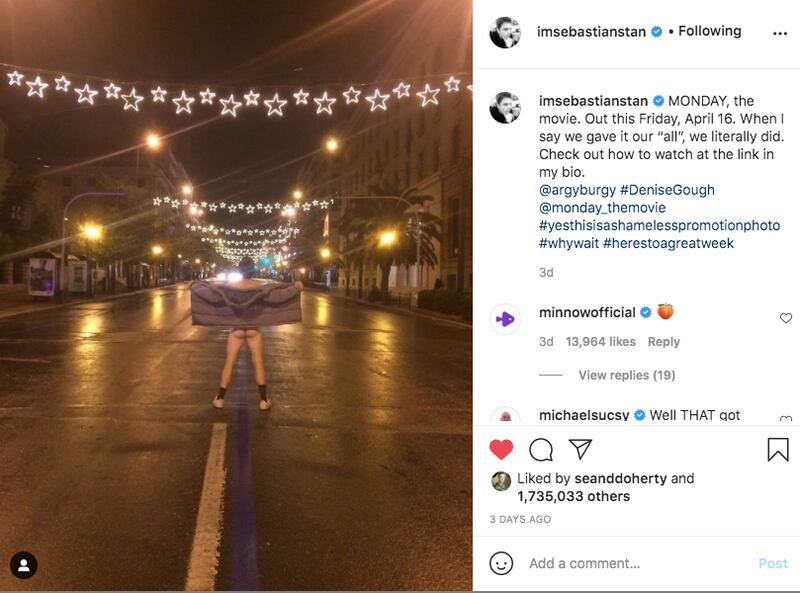Click seanddoherty liker avatar
800x593 pixels.
pos(501,481)
